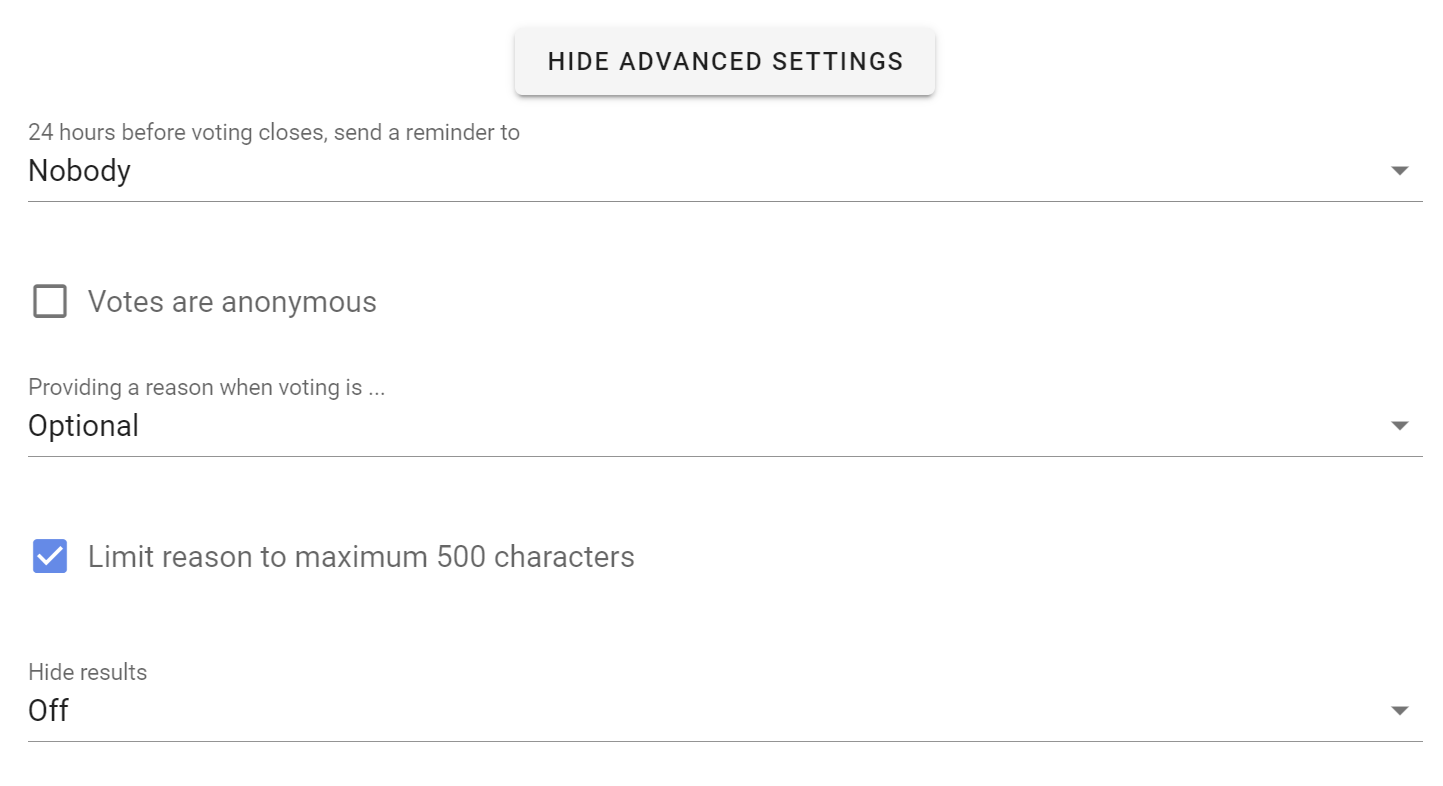The image size is (1443, 786).
Task: Click the 'Limit reason to maximum 500 characters' label
Action: 361,557
